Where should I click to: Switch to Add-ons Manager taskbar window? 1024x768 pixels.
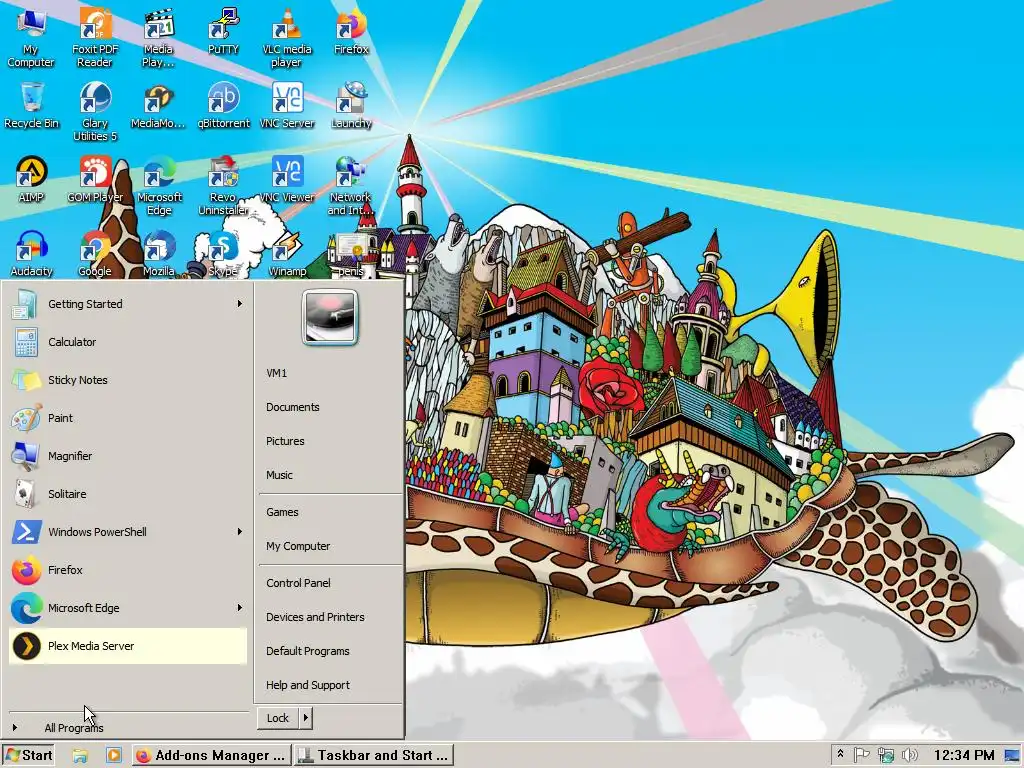(212, 756)
